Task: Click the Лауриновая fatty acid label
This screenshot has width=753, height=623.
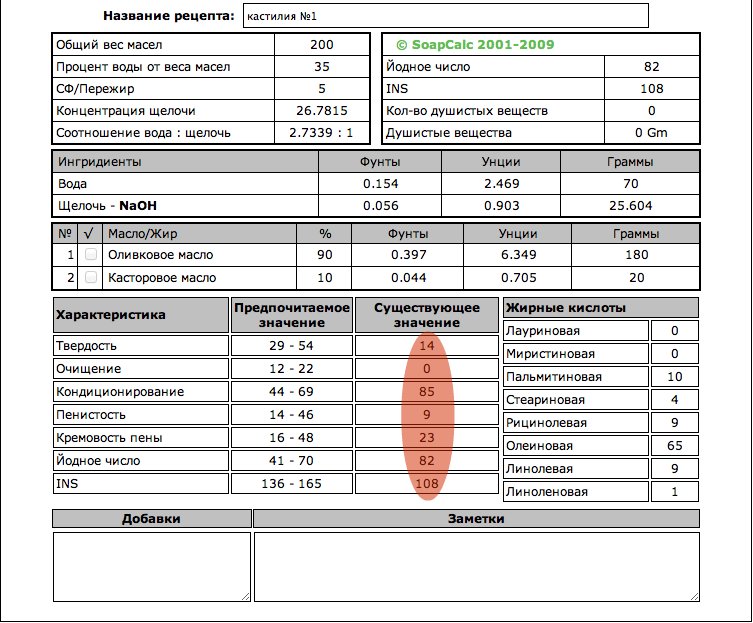Action: pos(543,331)
